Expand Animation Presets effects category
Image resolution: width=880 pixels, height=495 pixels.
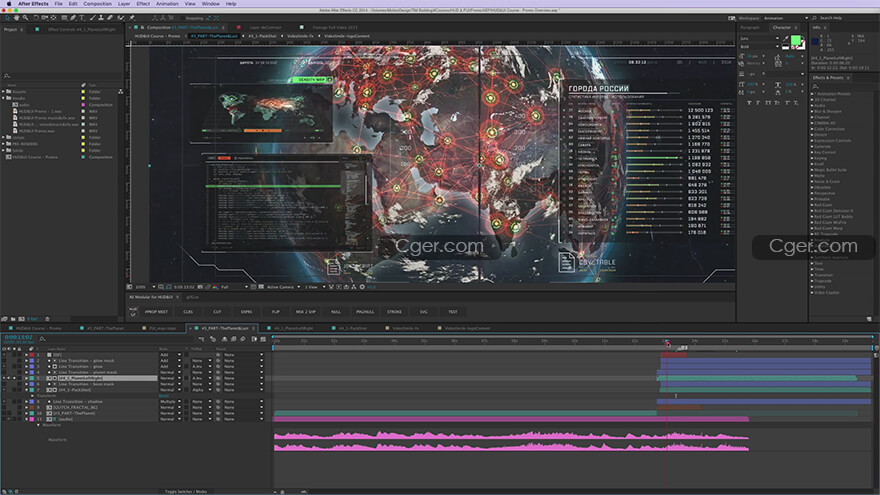pos(812,94)
